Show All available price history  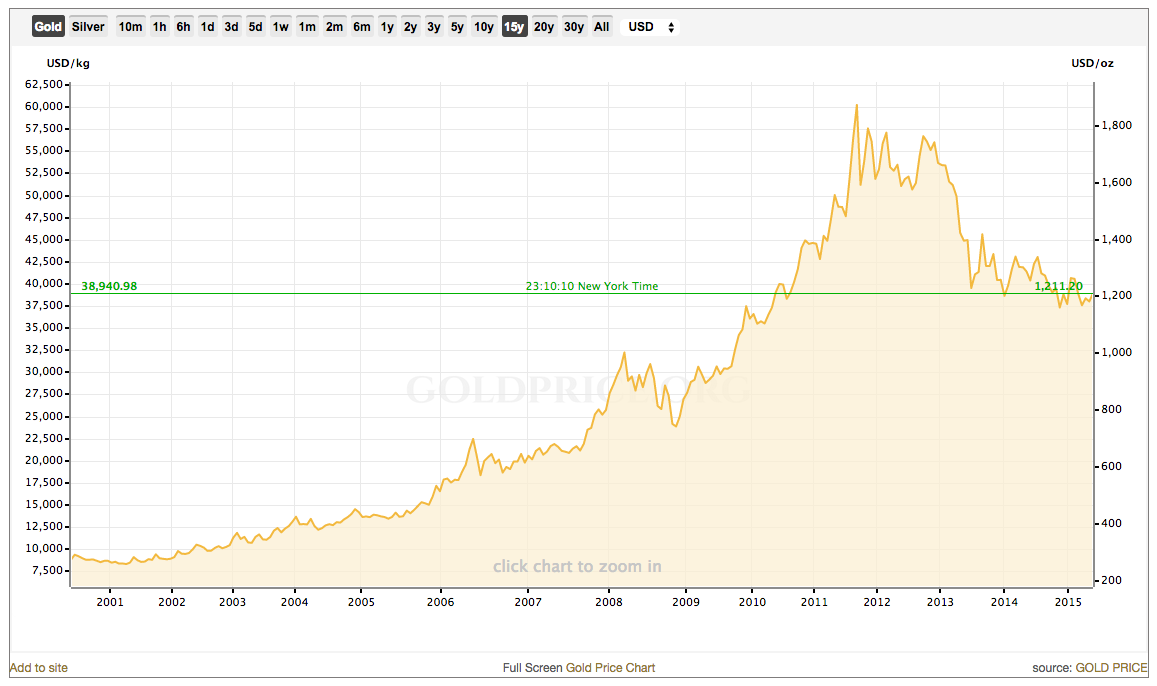point(601,27)
